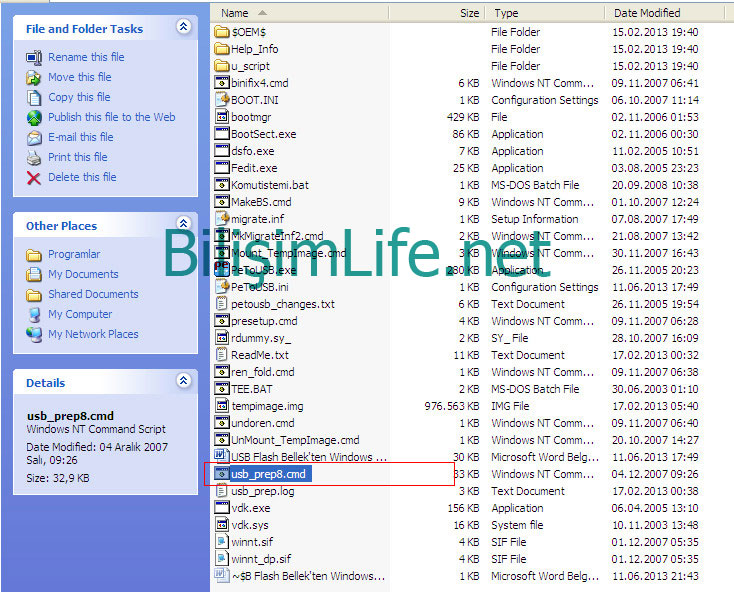This screenshot has width=734, height=592.
Task: Click the Print this file link
Action: [78, 158]
